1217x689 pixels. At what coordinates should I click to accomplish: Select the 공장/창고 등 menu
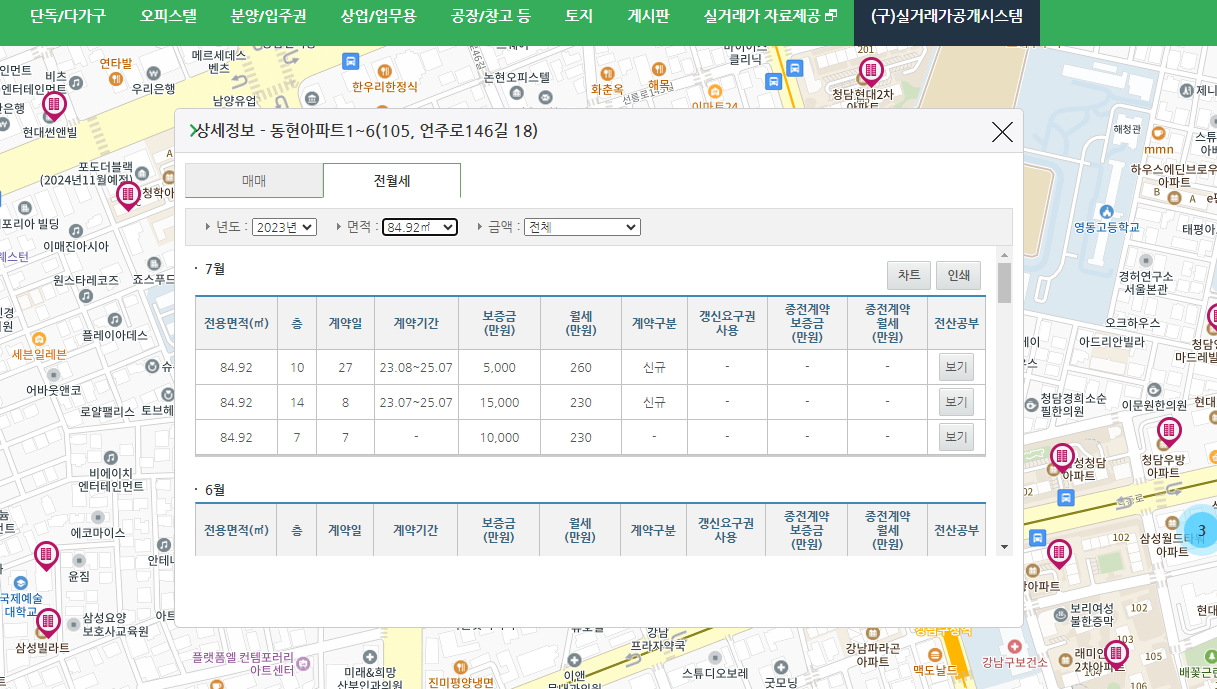(x=490, y=16)
